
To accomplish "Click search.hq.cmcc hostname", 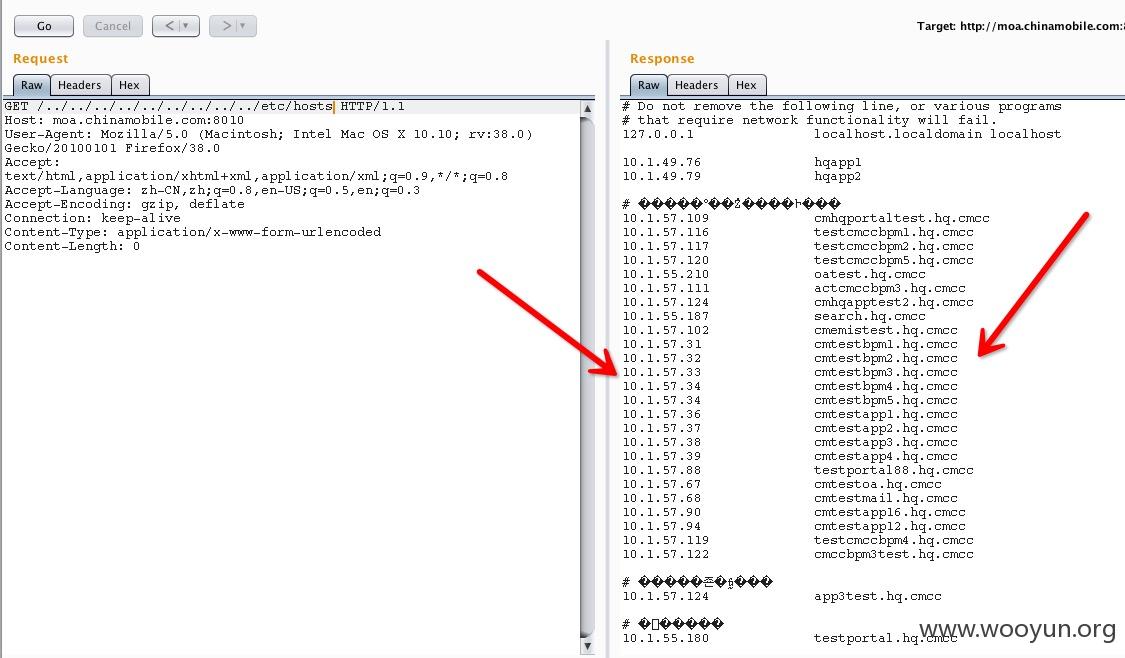I will click(x=870, y=316).
